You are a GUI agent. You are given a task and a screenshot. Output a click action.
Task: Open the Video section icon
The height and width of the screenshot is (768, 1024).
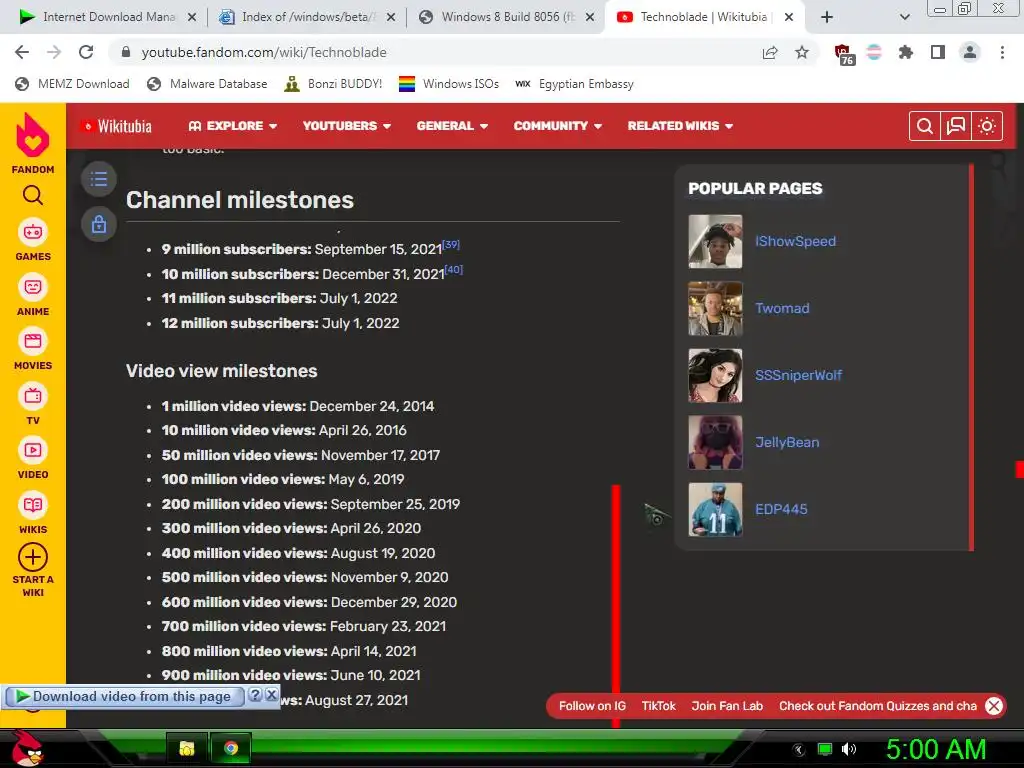coord(33,450)
